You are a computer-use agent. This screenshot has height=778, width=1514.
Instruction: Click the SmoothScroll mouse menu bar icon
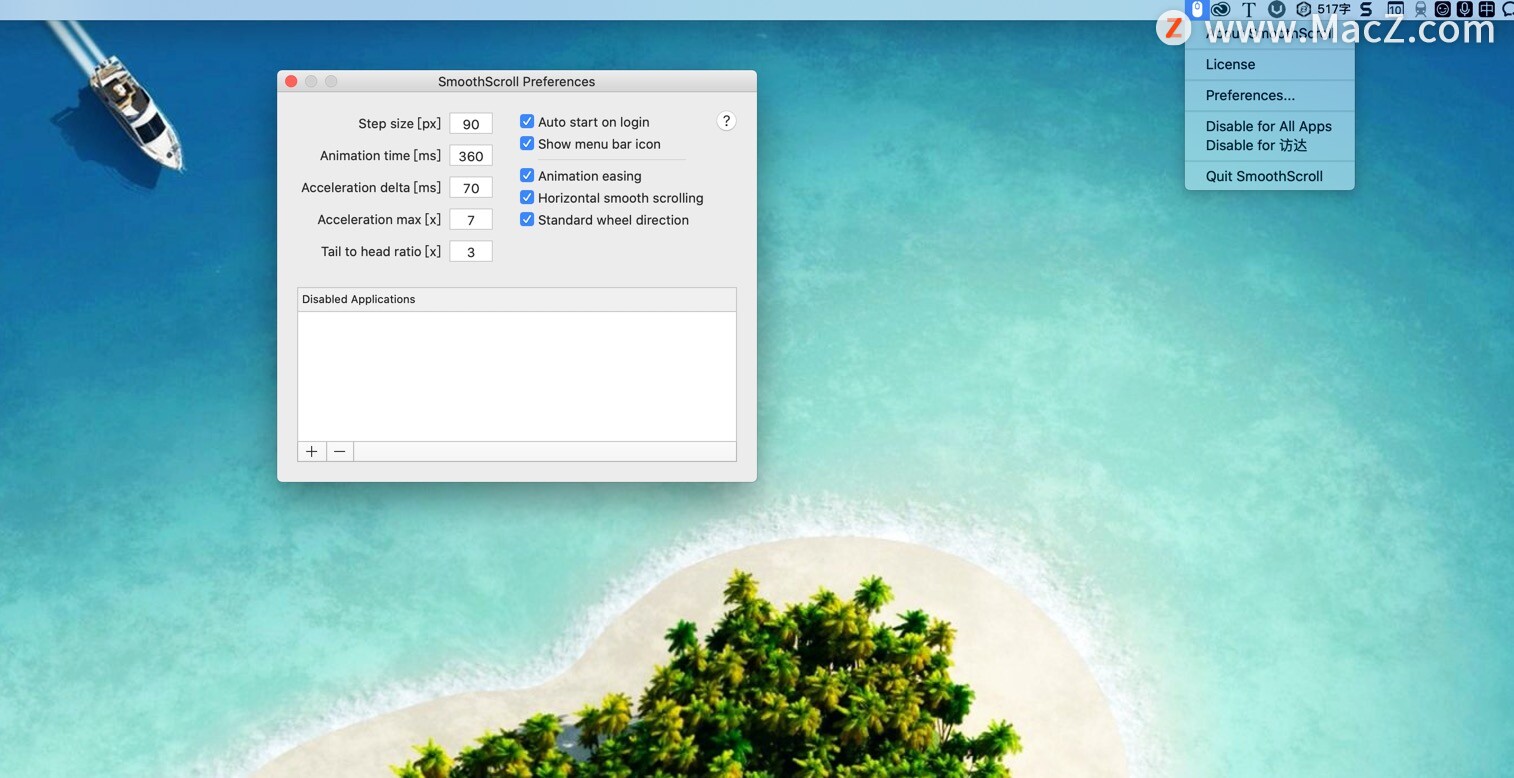pos(1197,9)
